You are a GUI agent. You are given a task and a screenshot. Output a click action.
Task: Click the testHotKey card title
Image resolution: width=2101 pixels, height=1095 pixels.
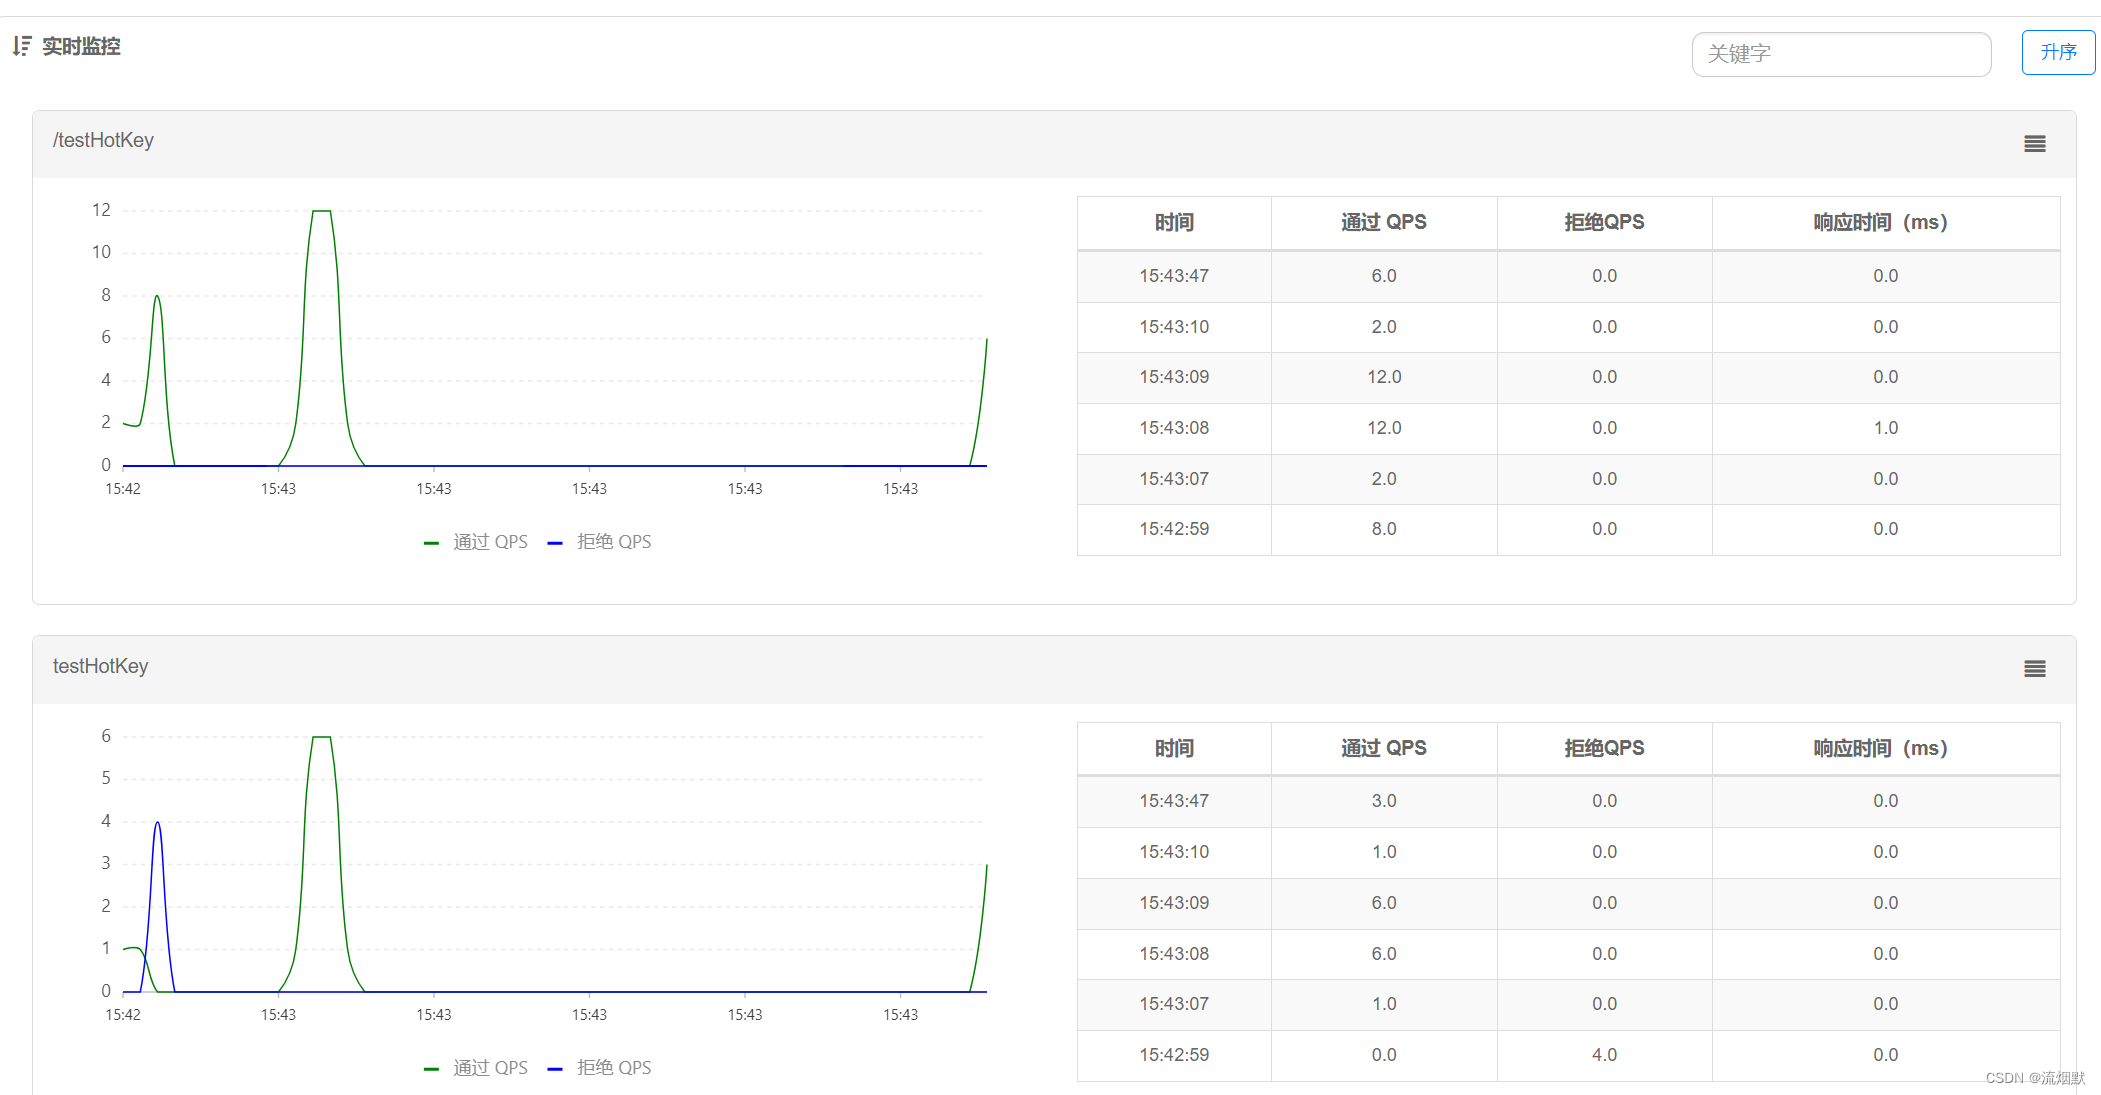tap(100, 666)
